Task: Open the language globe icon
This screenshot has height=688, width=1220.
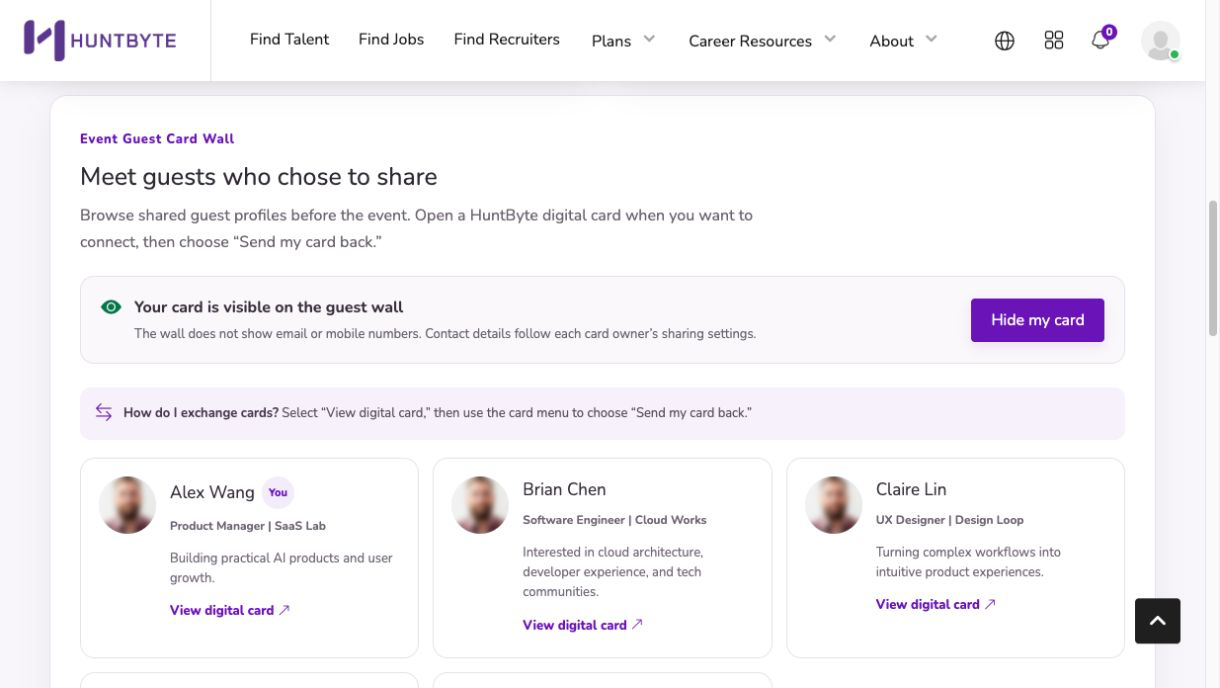Action: point(1005,40)
